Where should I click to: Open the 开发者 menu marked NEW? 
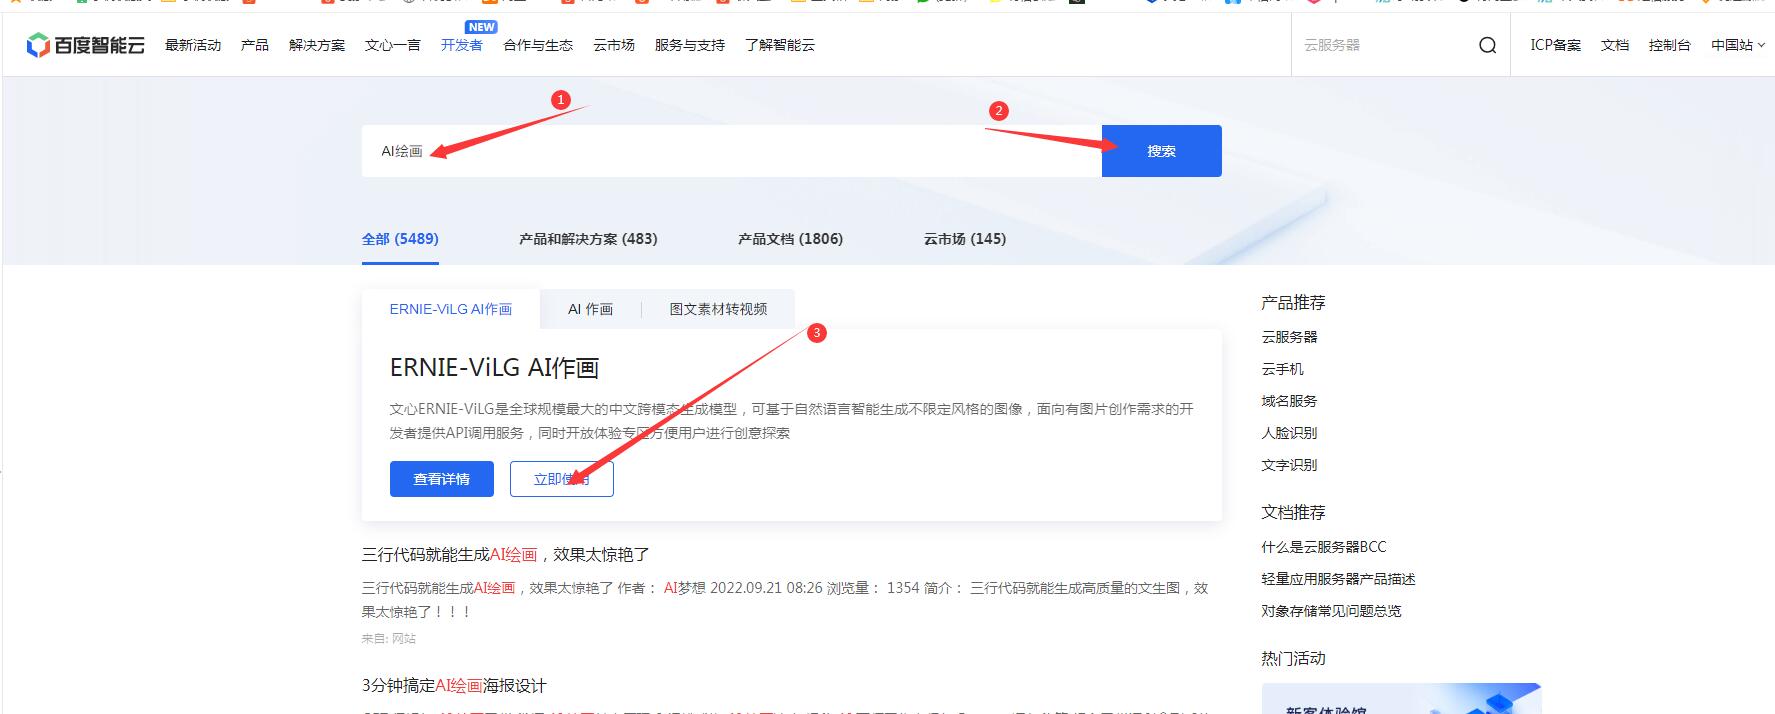coord(462,45)
